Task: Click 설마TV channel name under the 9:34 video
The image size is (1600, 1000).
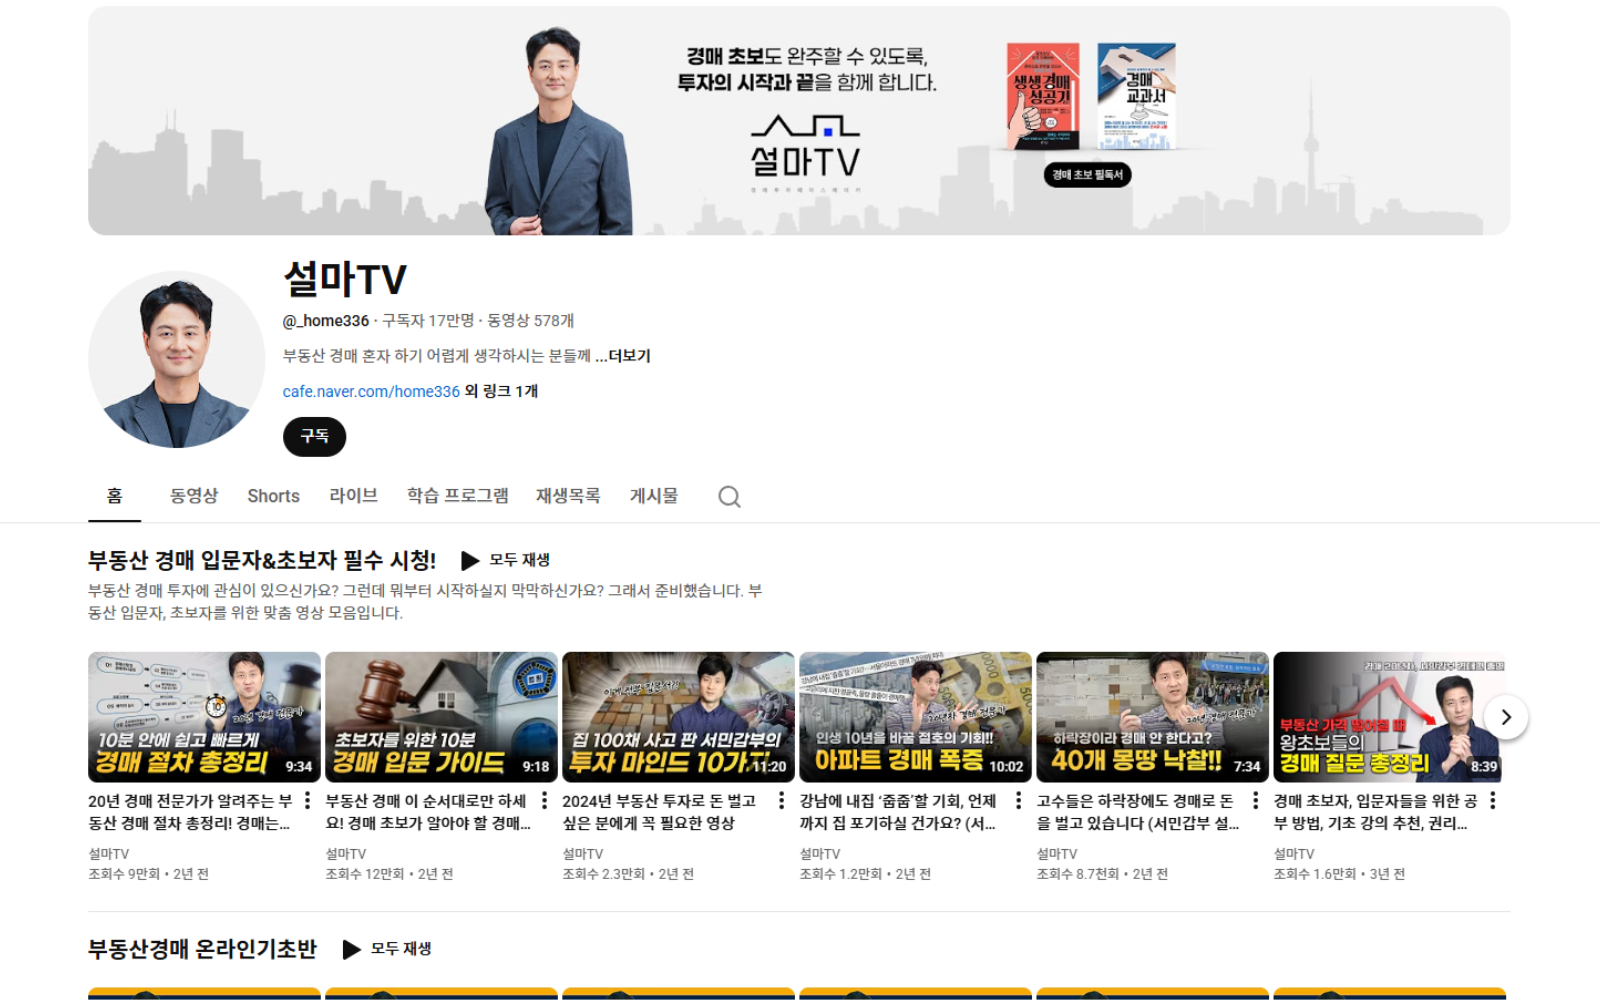Action: point(108,854)
